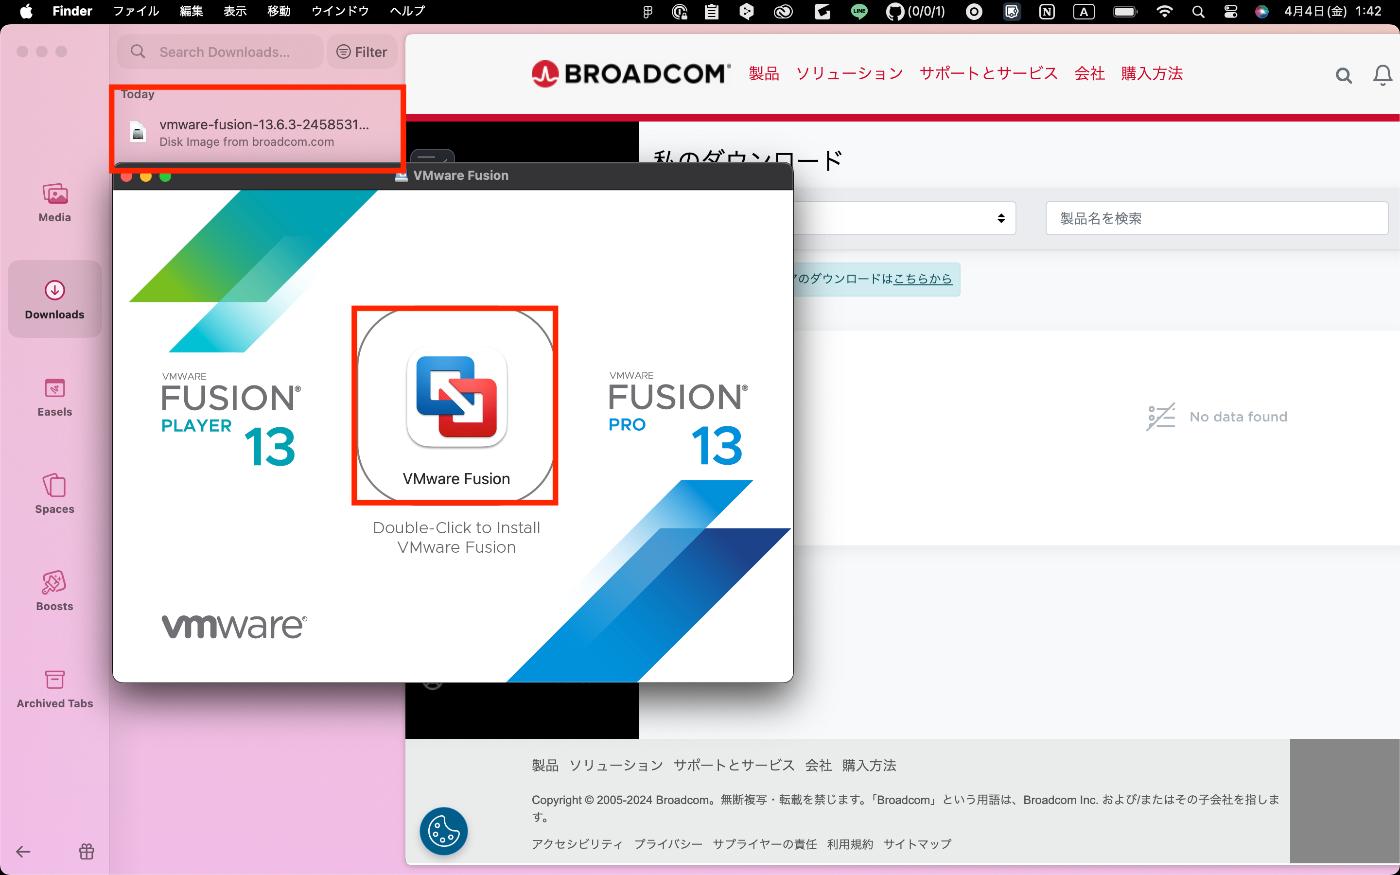Open the clipboard manager menu bar icon
The image size is (1400, 875).
[x=711, y=12]
